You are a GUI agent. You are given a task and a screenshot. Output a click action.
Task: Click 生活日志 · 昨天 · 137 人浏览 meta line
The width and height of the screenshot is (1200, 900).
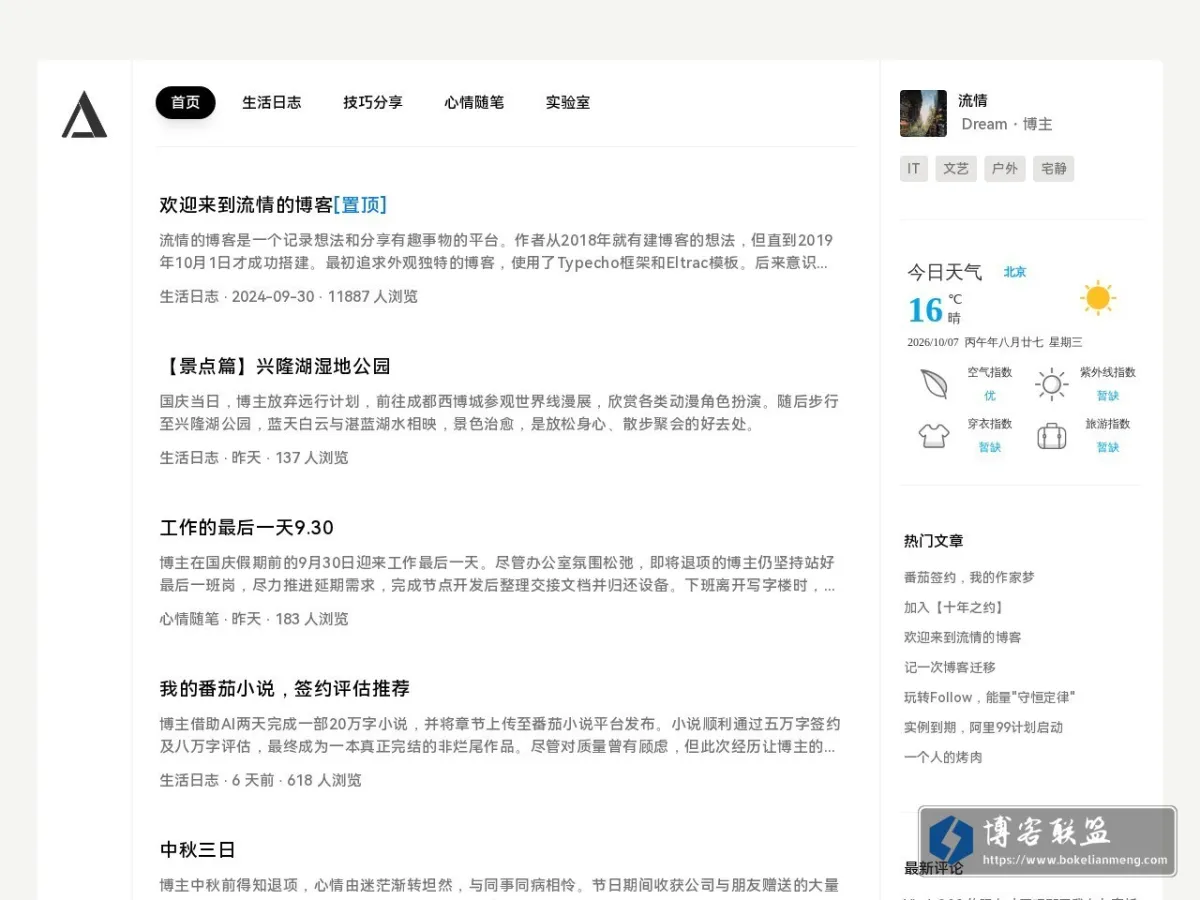pos(254,457)
